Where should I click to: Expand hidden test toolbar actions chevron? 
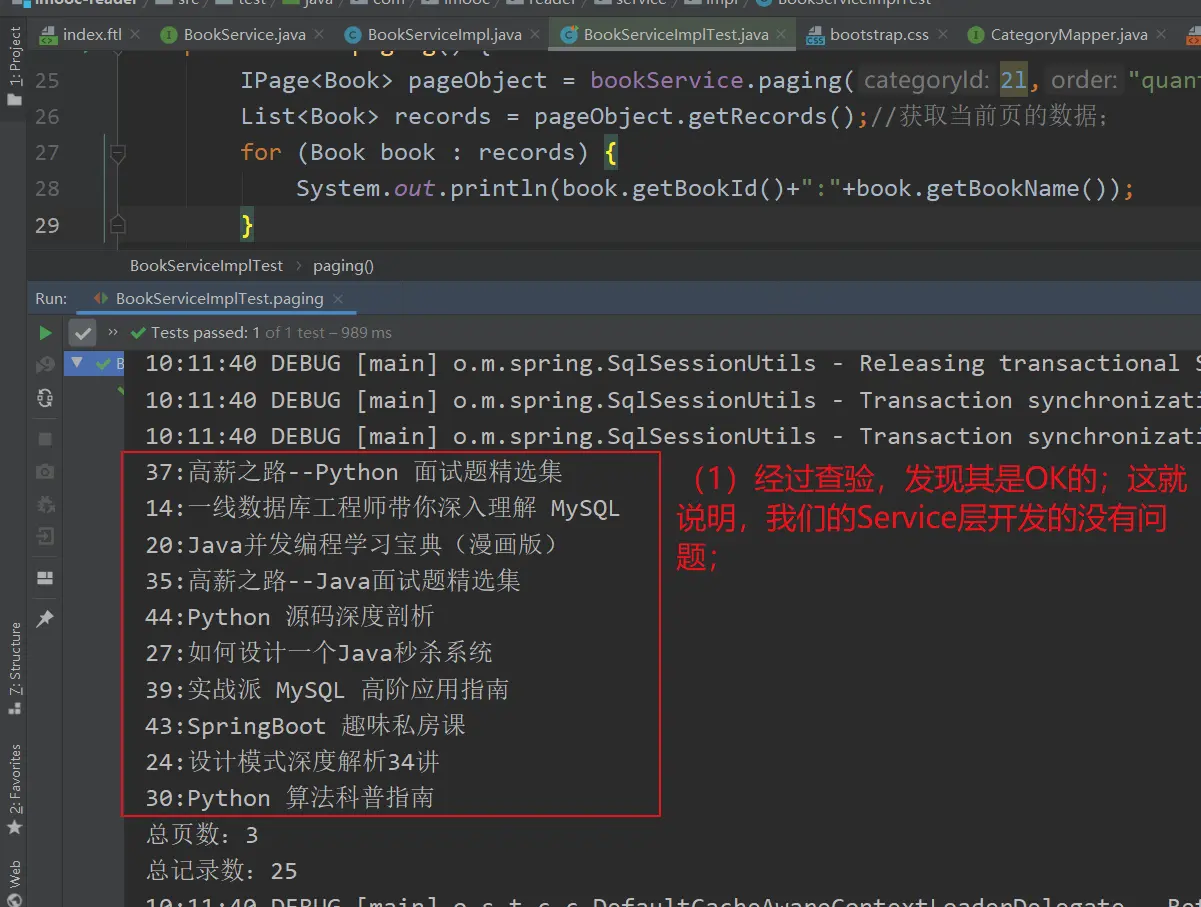pyautogui.click(x=112, y=332)
